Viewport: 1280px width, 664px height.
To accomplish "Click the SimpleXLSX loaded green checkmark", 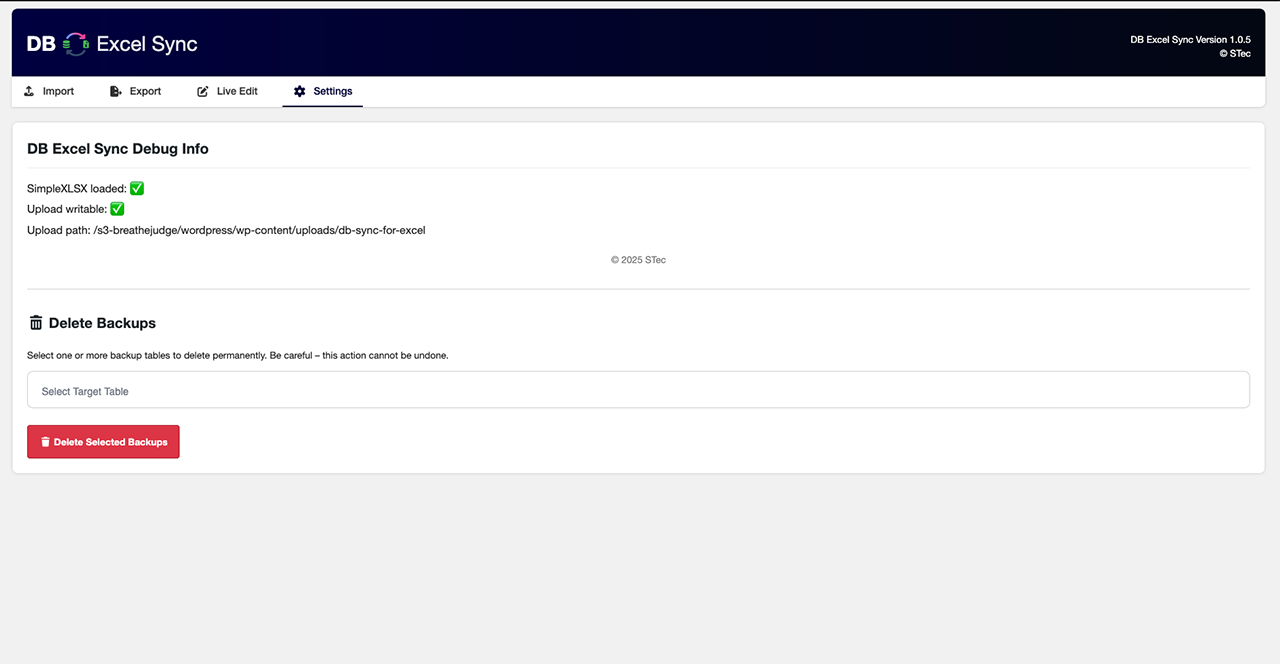I will click(137, 188).
